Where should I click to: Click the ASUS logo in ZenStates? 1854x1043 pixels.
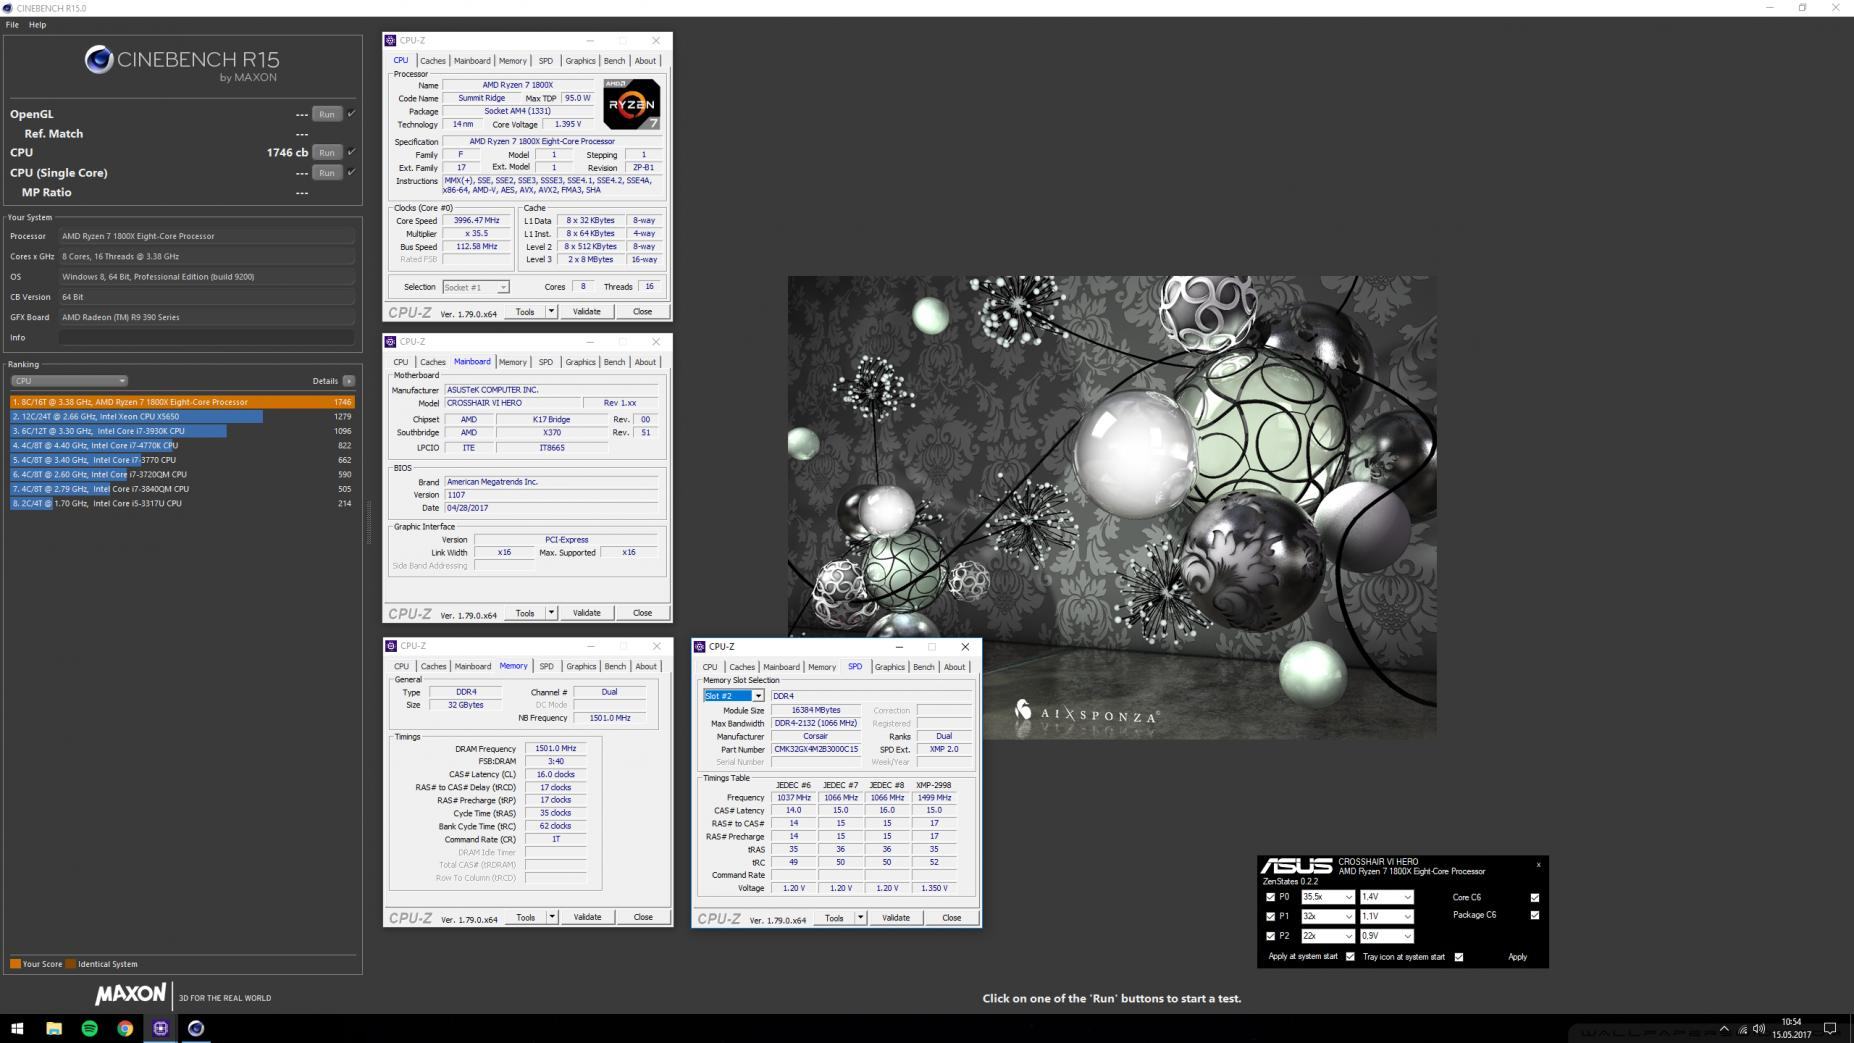[x=1295, y=866]
